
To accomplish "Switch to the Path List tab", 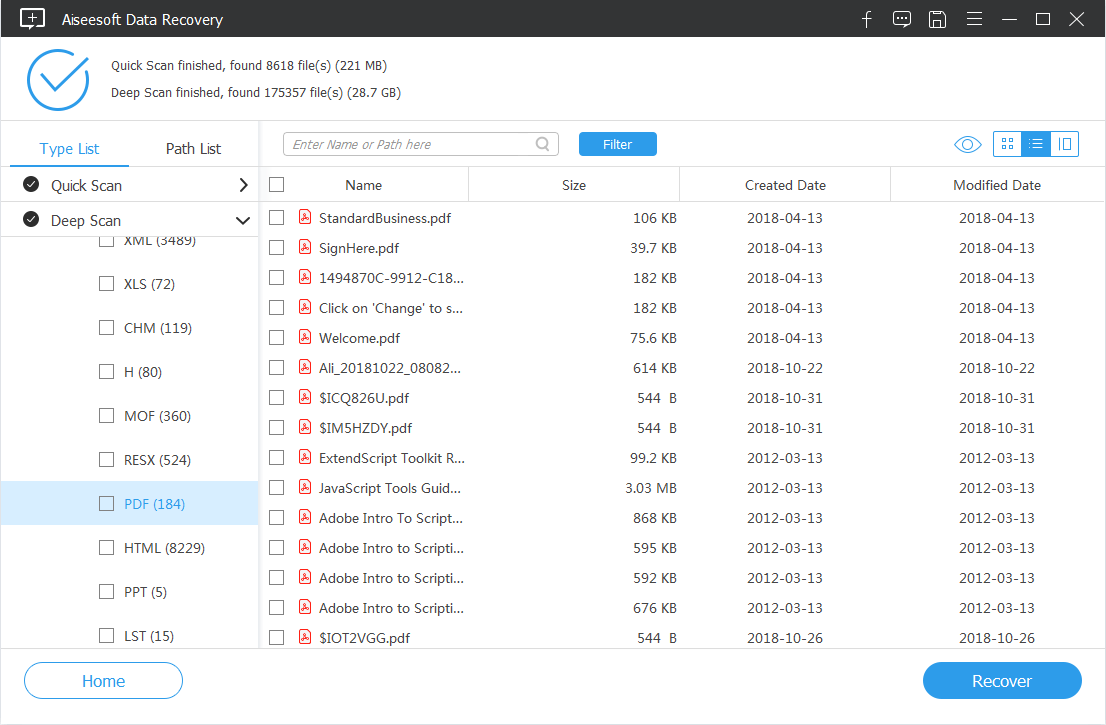I will (x=193, y=148).
